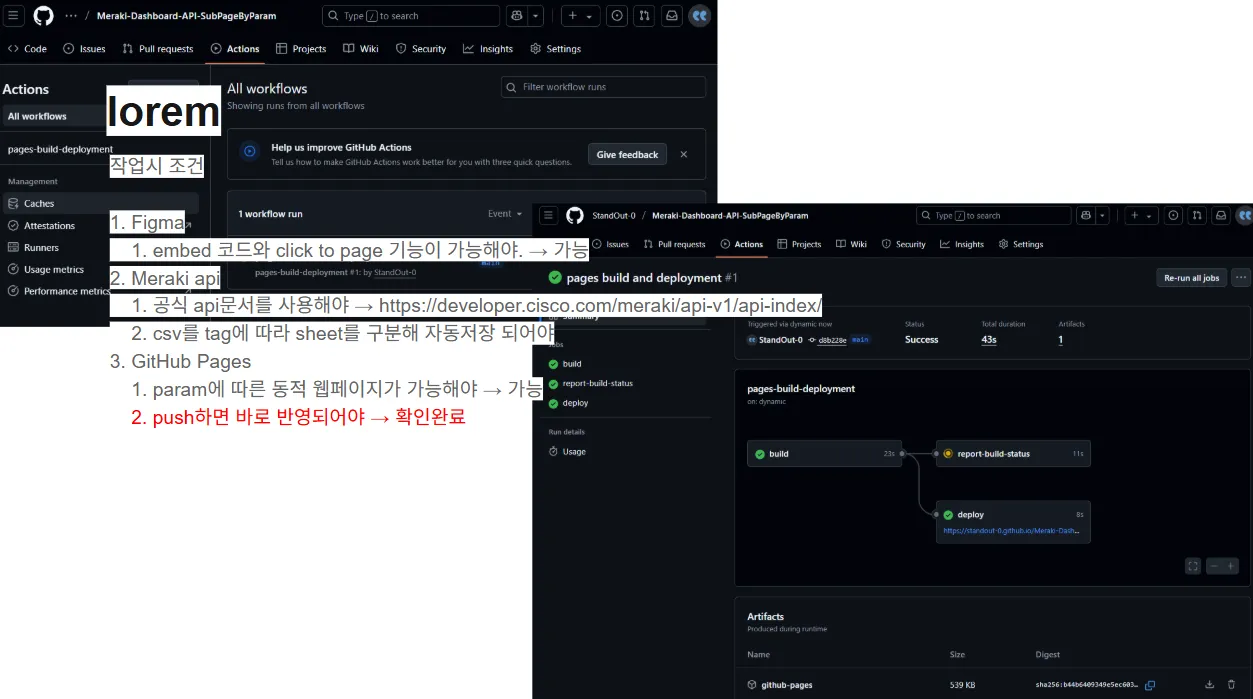Viewport: 1253px width, 699px height.
Task: Open pull requests icon in left header
Action: (x=644, y=16)
